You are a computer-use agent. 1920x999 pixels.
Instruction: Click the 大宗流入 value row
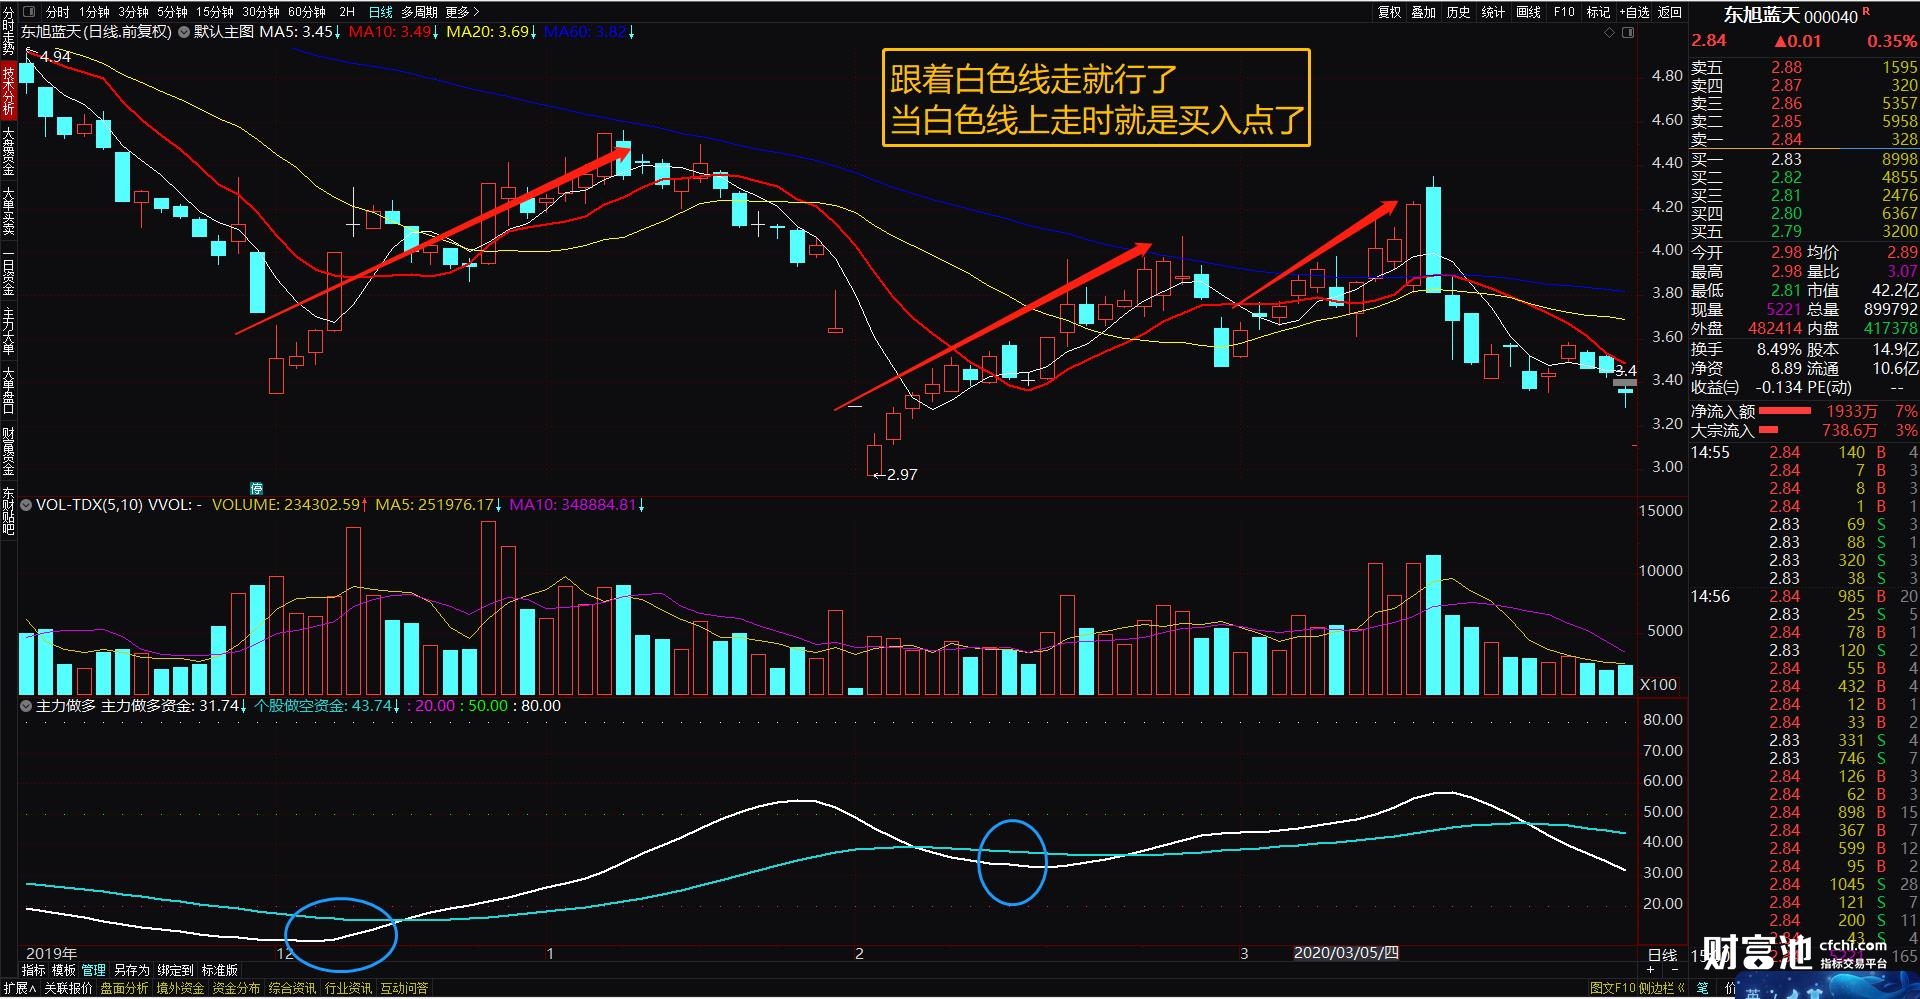(x=1804, y=430)
